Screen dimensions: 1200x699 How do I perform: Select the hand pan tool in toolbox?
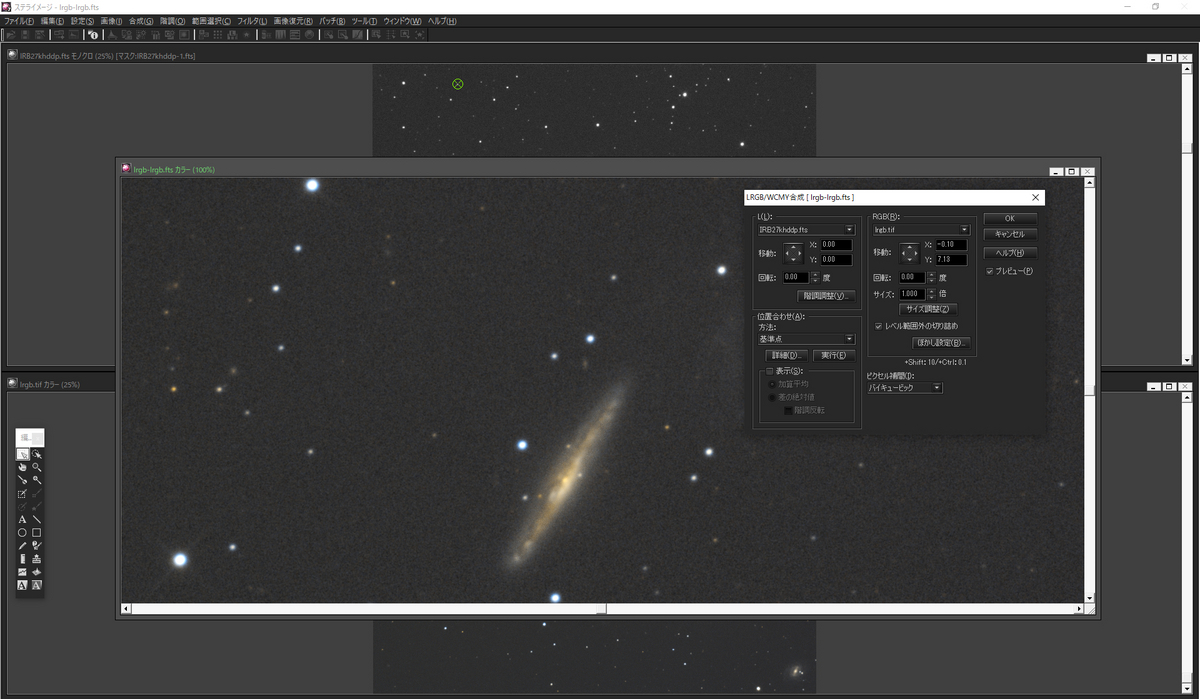[22, 467]
